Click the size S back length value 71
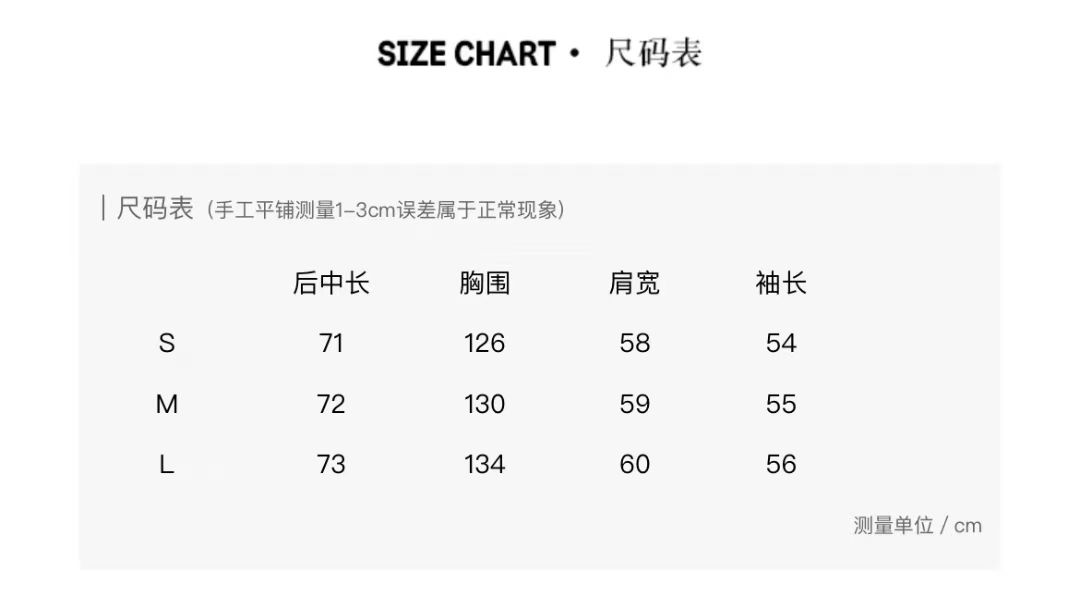The width and height of the screenshot is (1080, 611). coord(331,343)
